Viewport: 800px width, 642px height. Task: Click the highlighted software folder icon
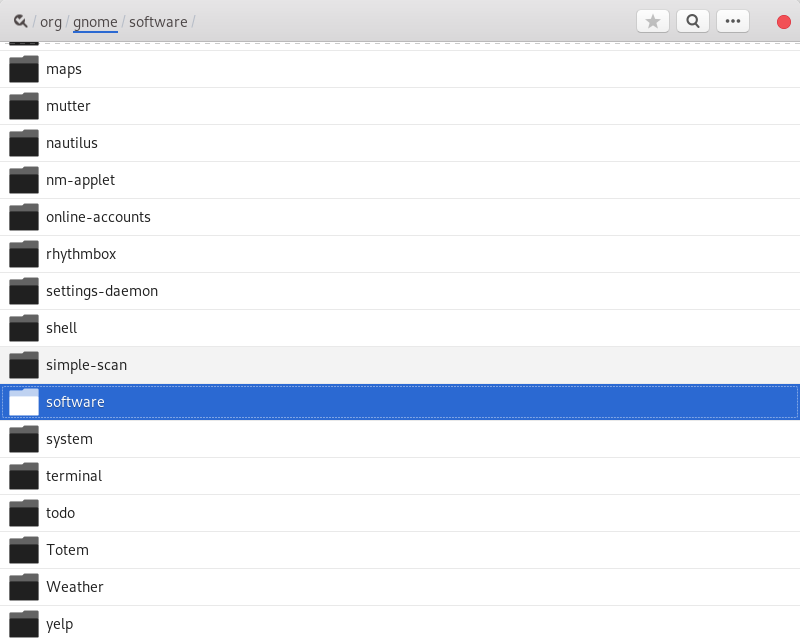[x=24, y=402]
